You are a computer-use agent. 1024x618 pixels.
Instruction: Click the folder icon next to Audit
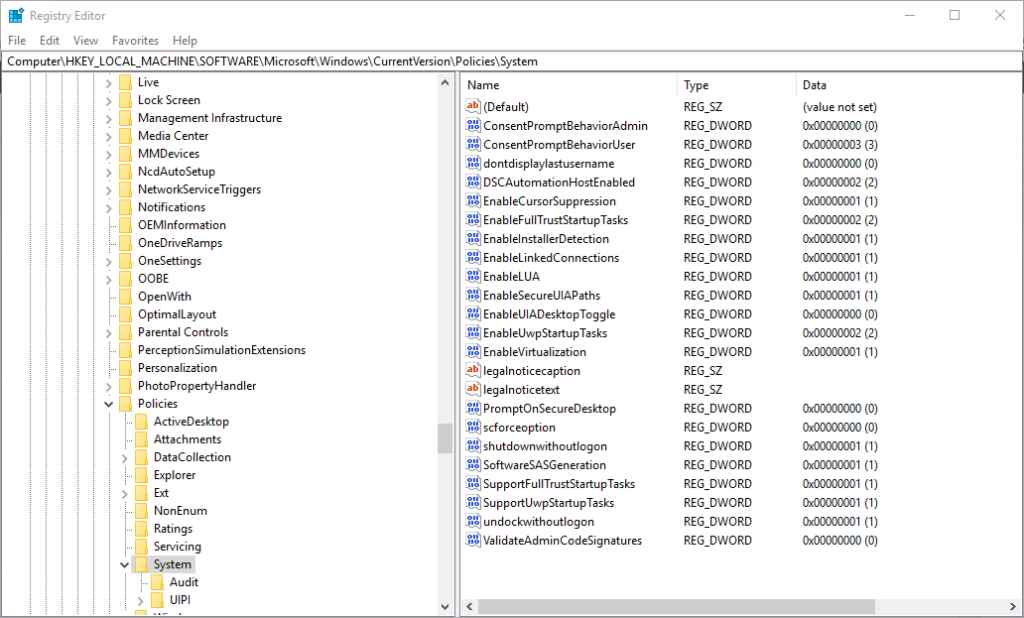[x=157, y=582]
